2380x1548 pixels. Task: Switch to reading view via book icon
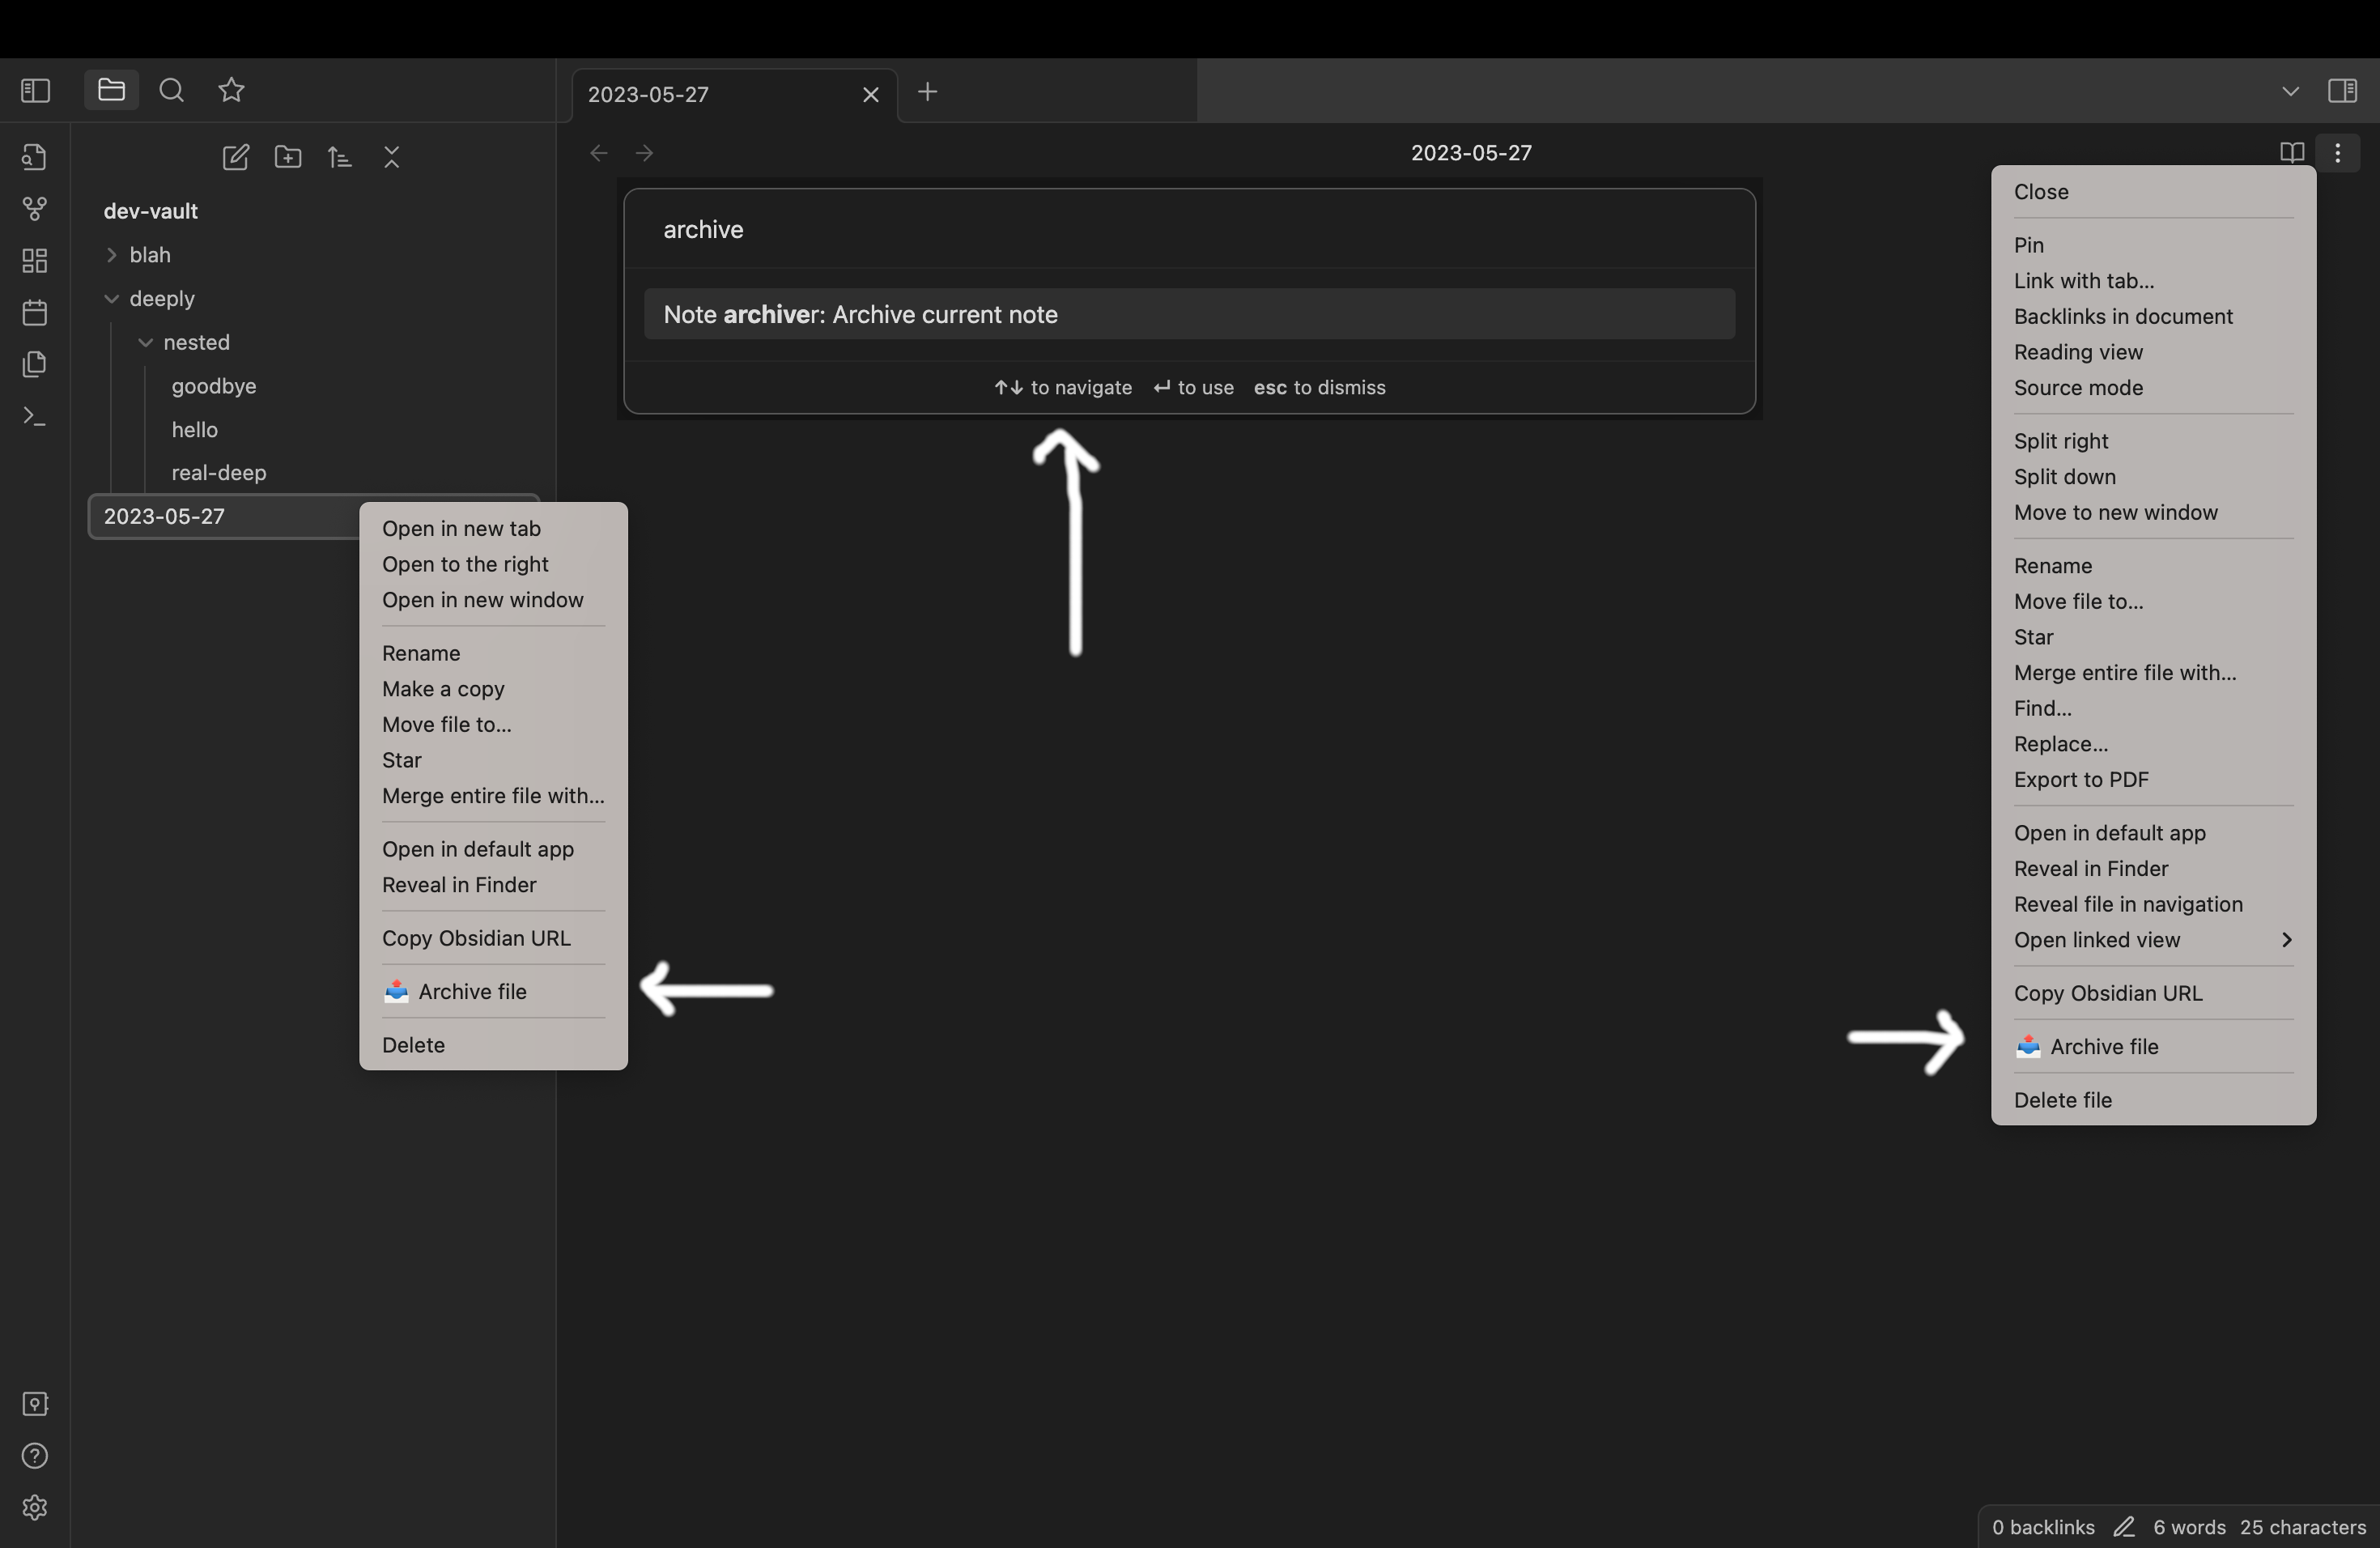pos(2291,153)
